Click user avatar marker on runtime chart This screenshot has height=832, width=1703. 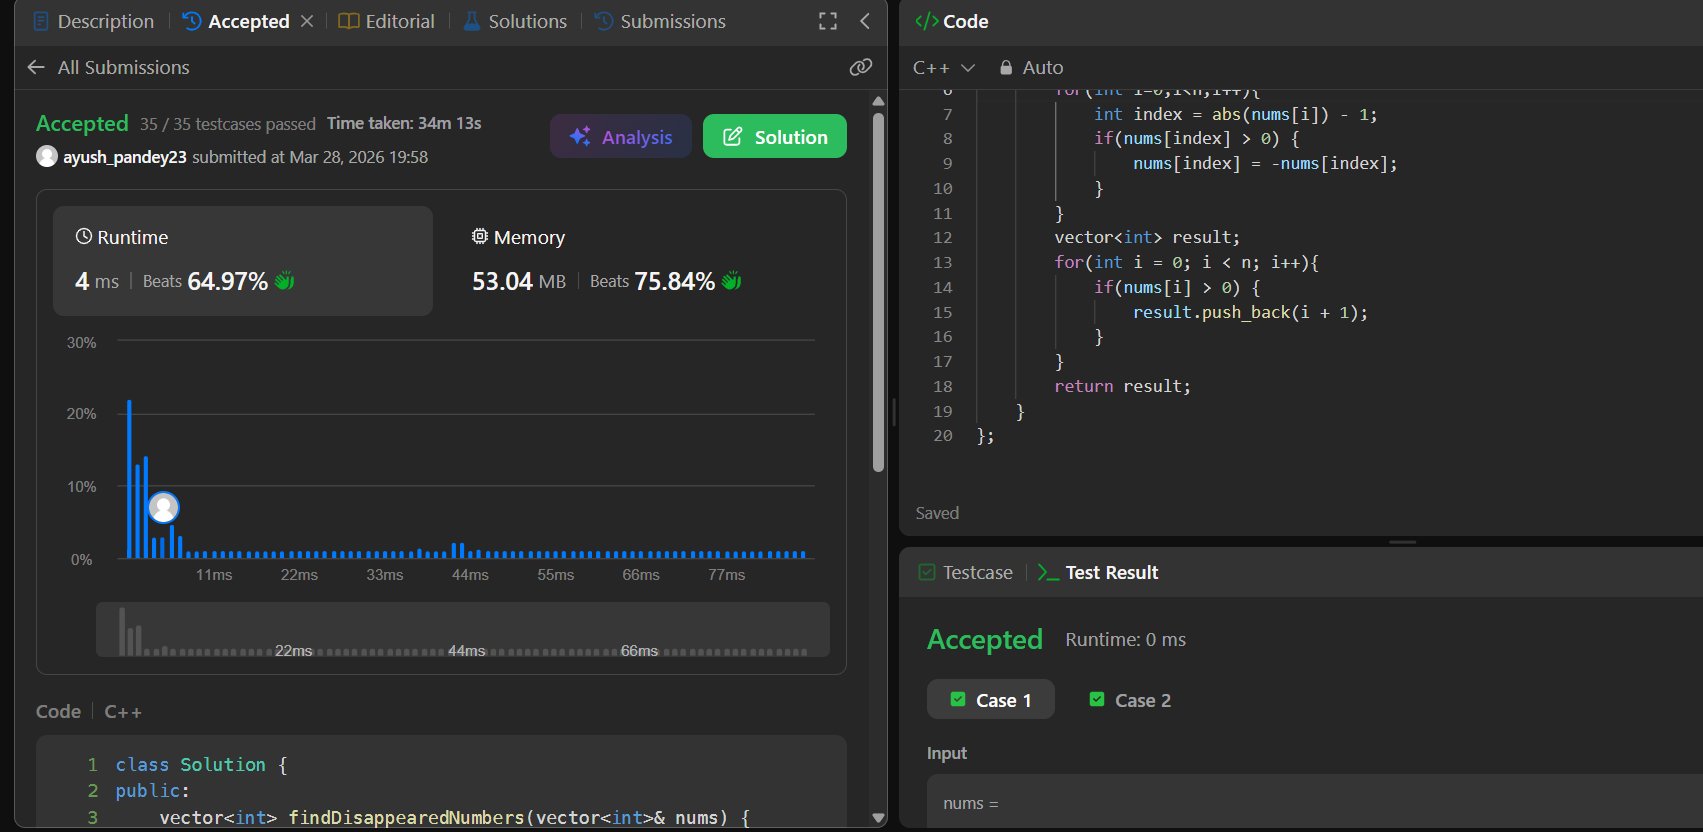point(163,508)
